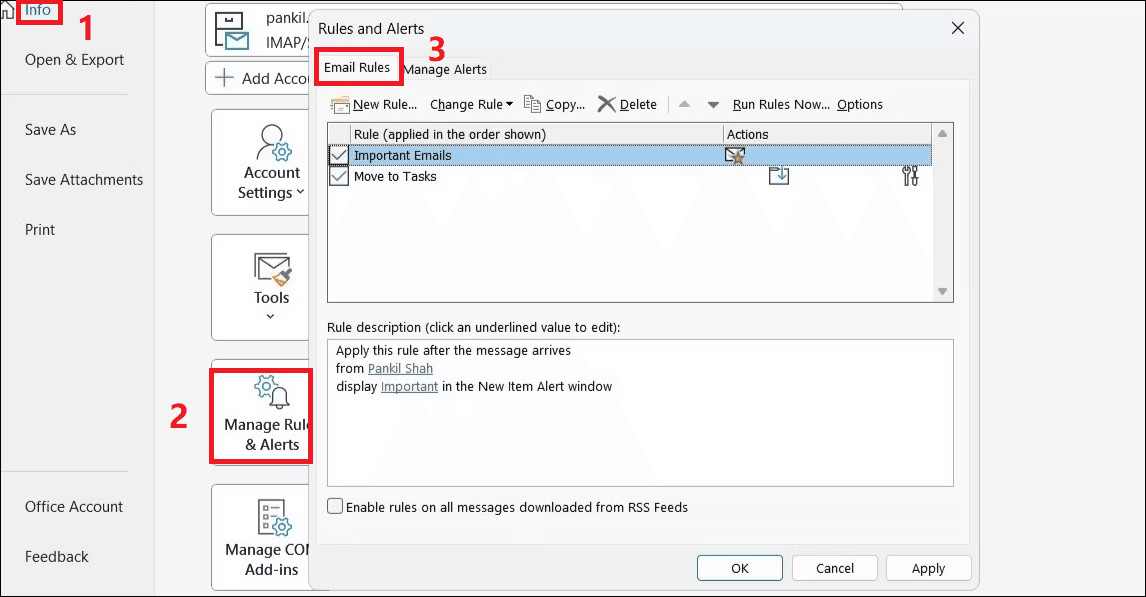
Task: Uncheck the Important Emails rule
Action: coord(338,155)
